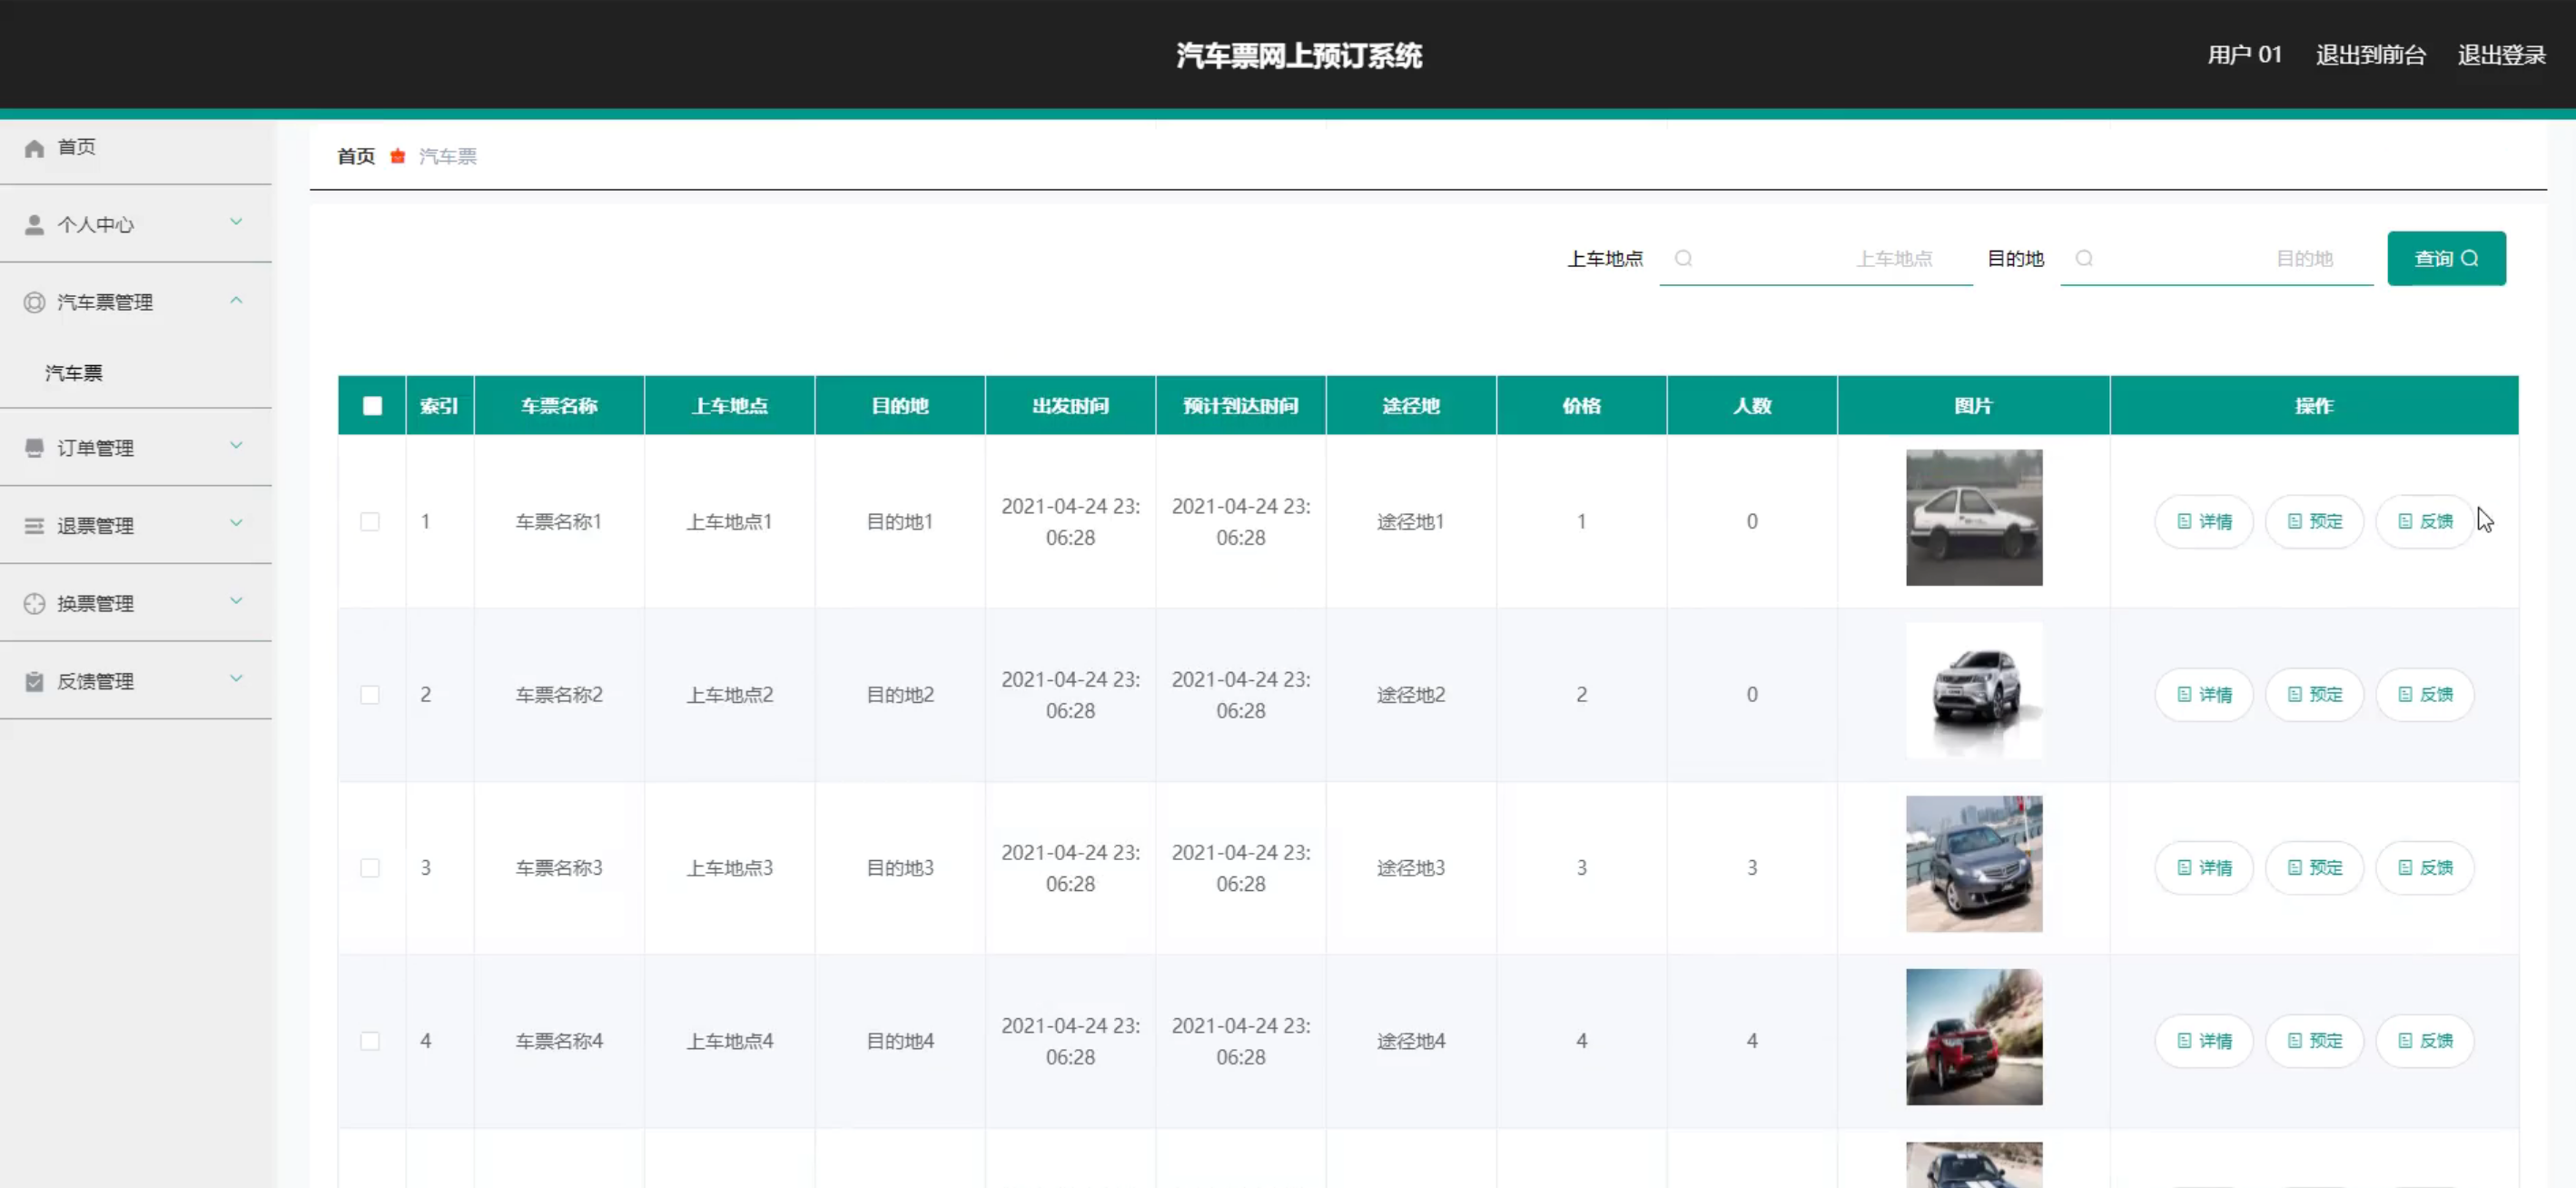Screen dimensions: 2576x1188
Task: Click the 退票管理 list icon
Action: (34, 525)
